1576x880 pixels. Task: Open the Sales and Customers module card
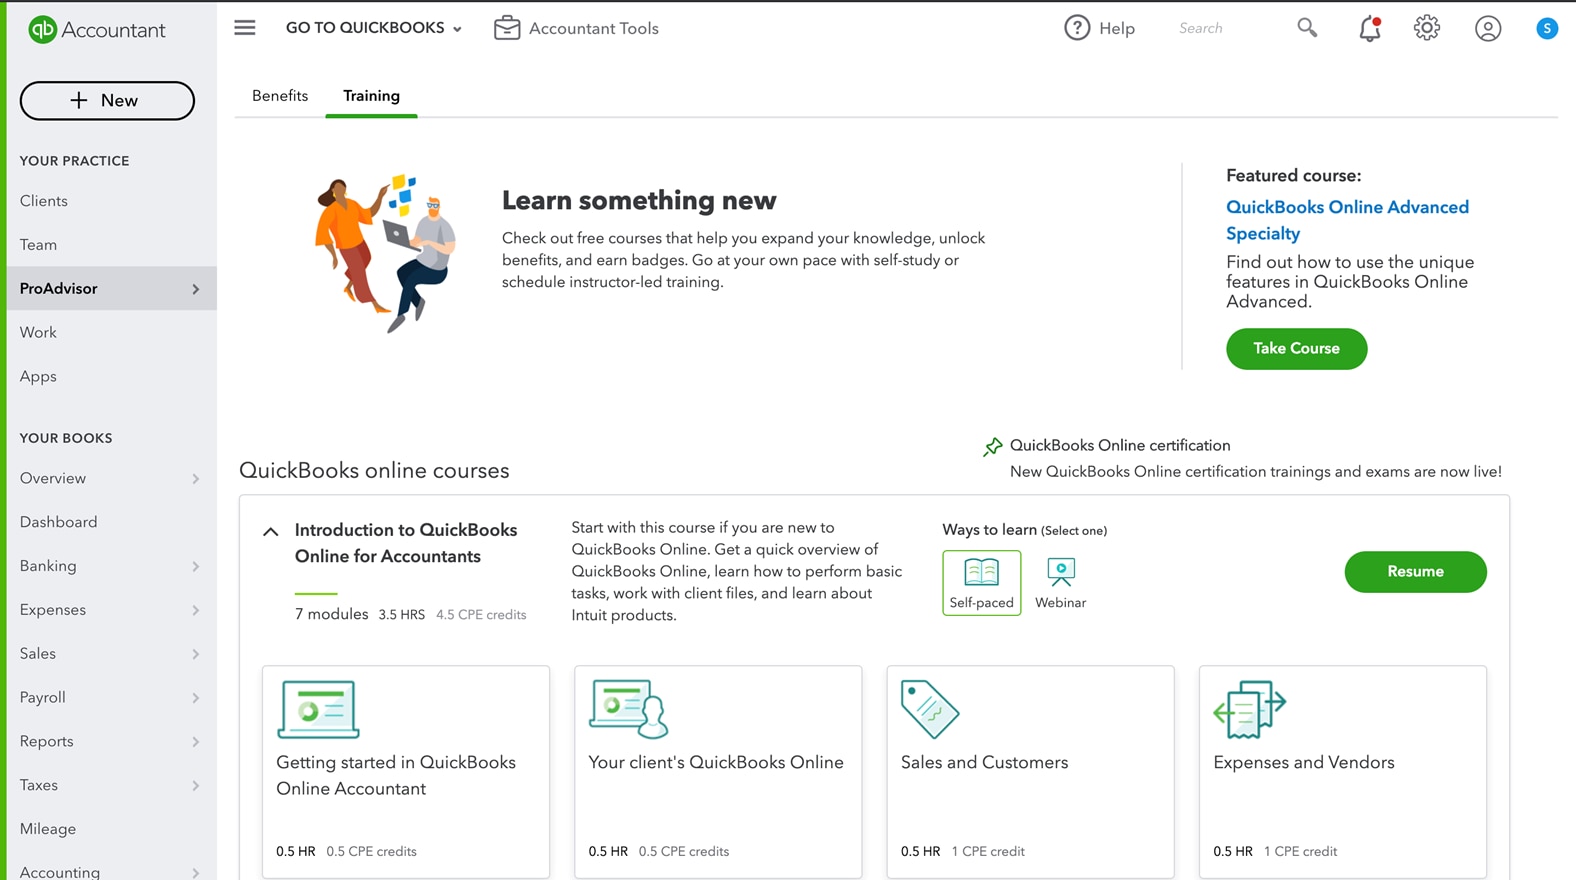click(x=1030, y=771)
